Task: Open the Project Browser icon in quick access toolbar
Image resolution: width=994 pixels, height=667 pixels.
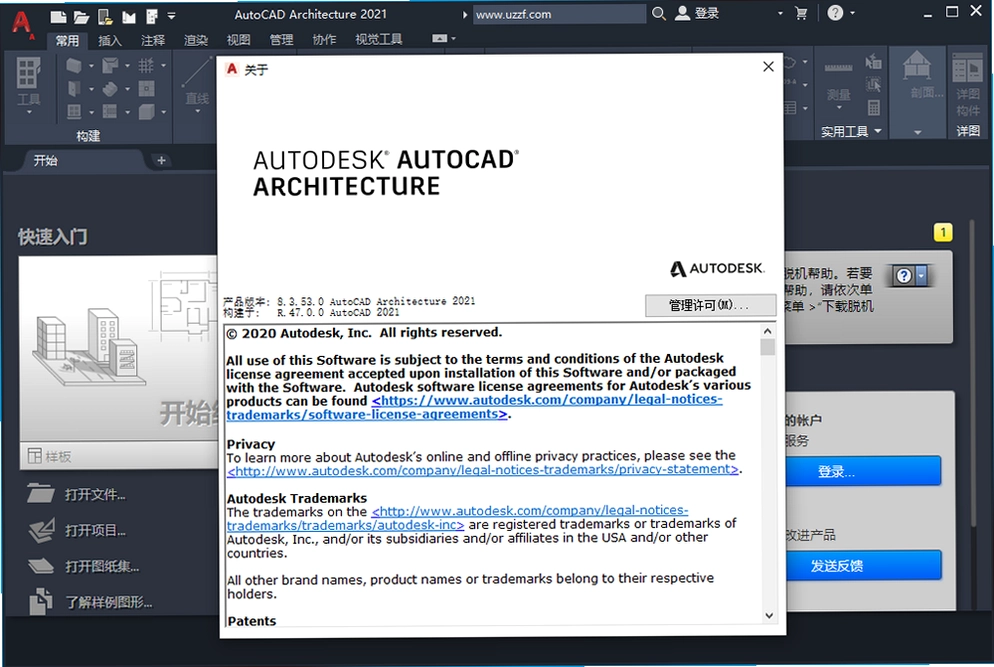Action: coord(152,16)
